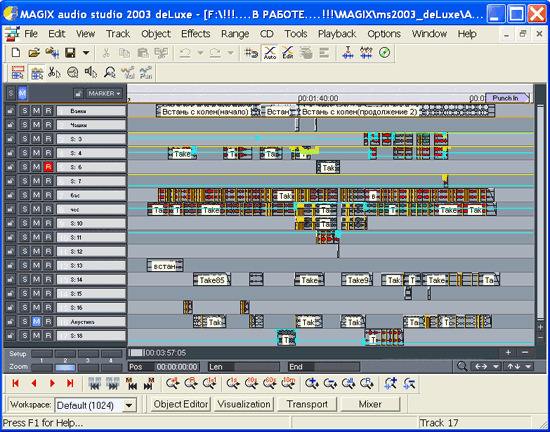Click the Mixer button
550x432 pixels.
coord(370,404)
